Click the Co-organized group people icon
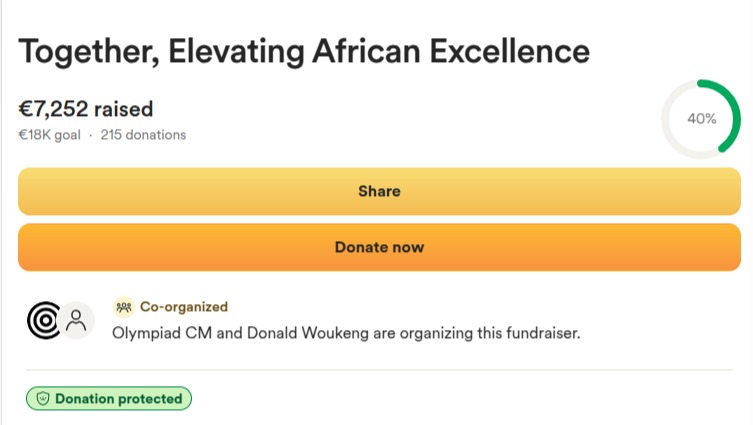Viewport: 753px width, 425px height. [x=124, y=307]
